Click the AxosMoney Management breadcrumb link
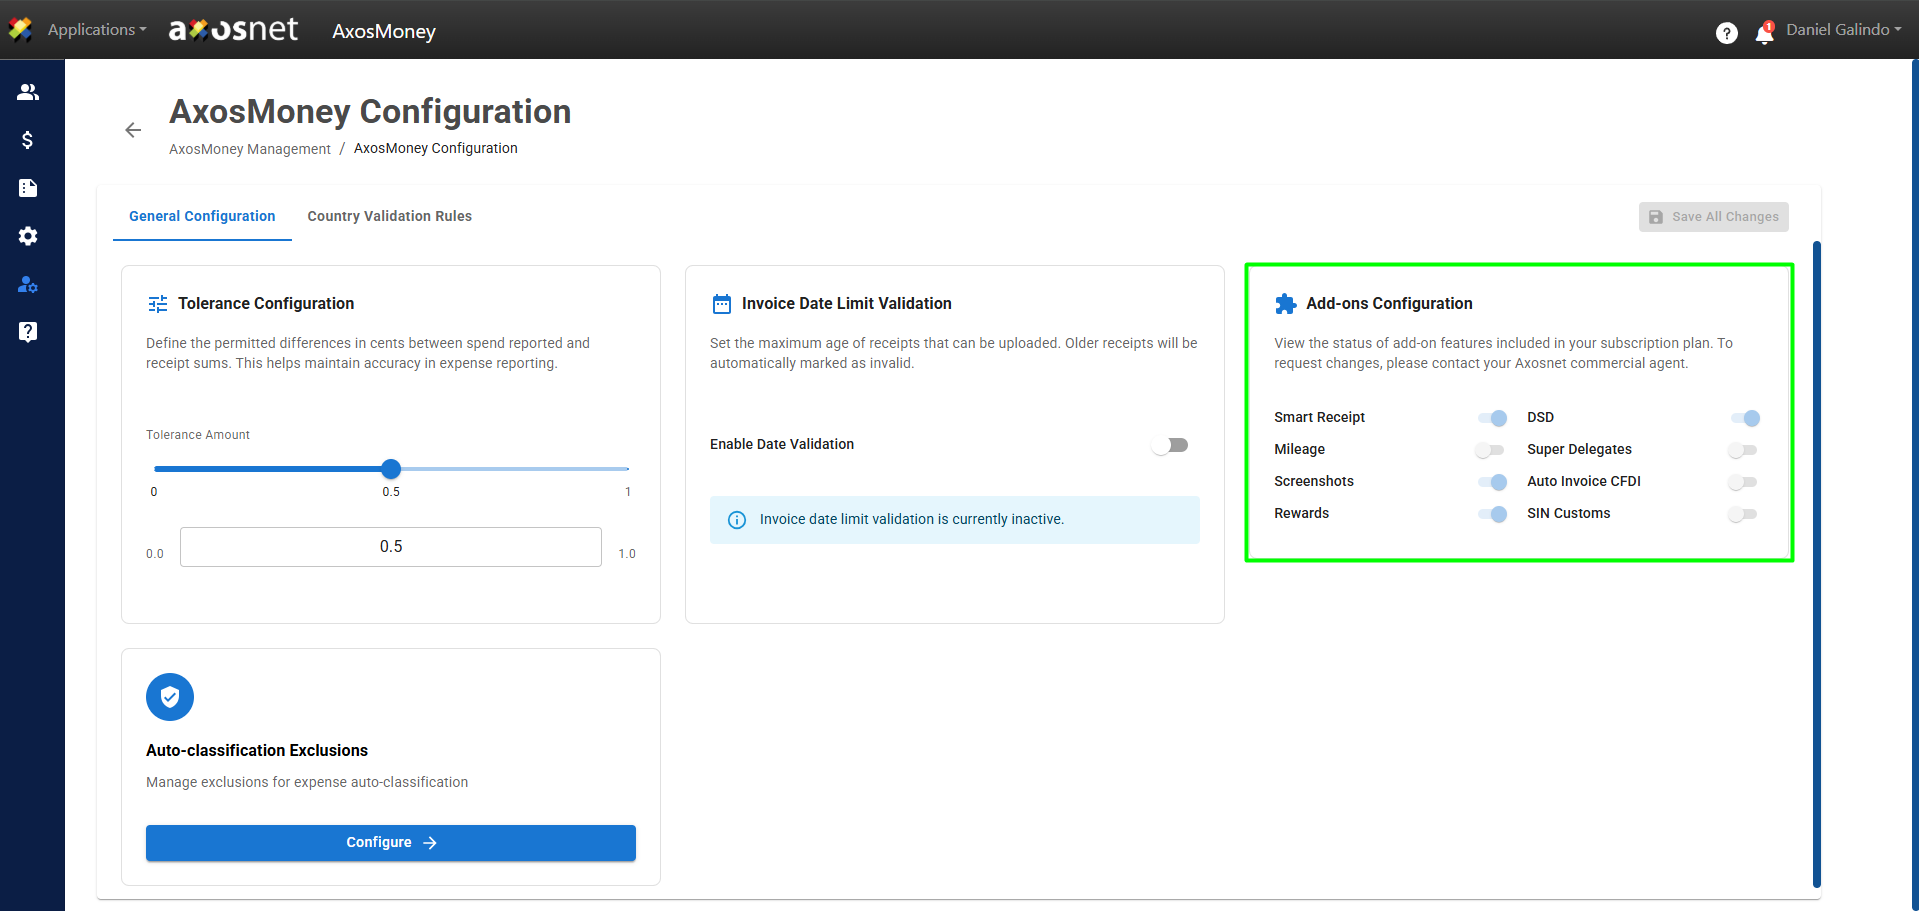This screenshot has height=911, width=1919. click(x=250, y=149)
